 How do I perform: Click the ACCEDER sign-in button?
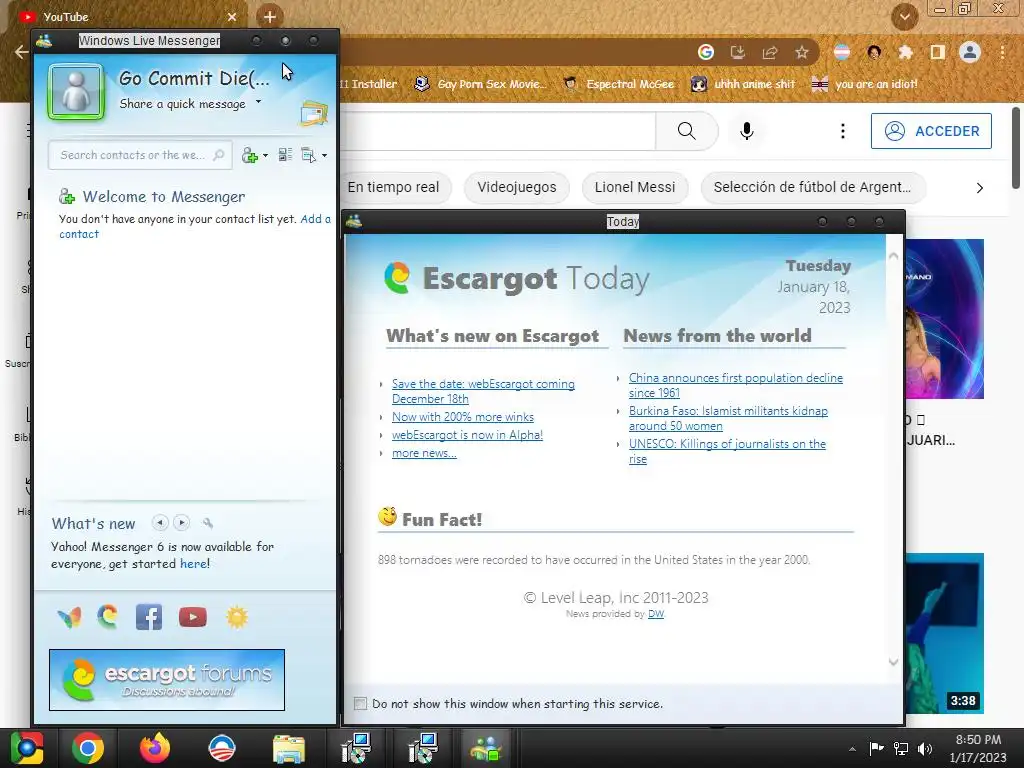(x=931, y=131)
